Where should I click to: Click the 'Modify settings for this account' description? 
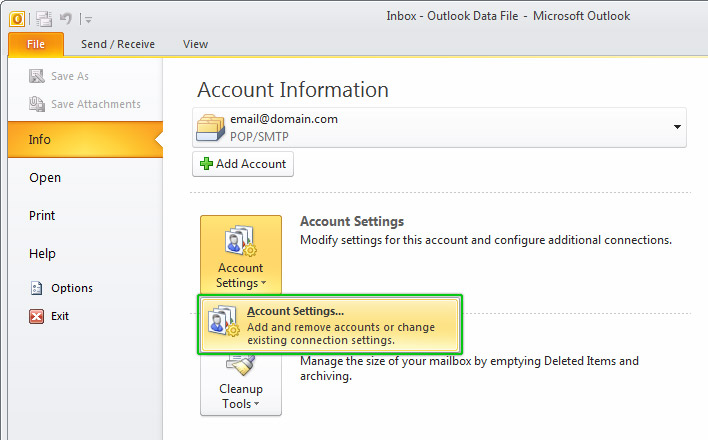(486, 240)
